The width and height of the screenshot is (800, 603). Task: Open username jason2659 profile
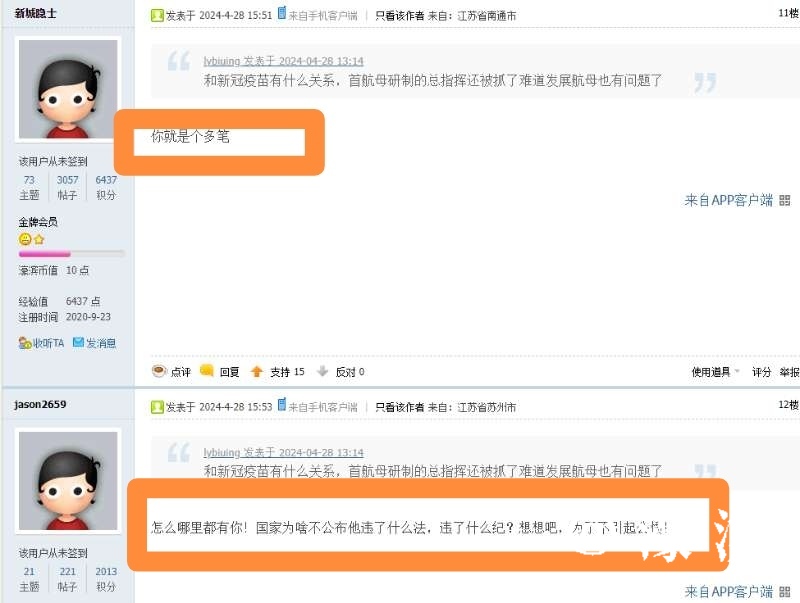tap(40, 405)
